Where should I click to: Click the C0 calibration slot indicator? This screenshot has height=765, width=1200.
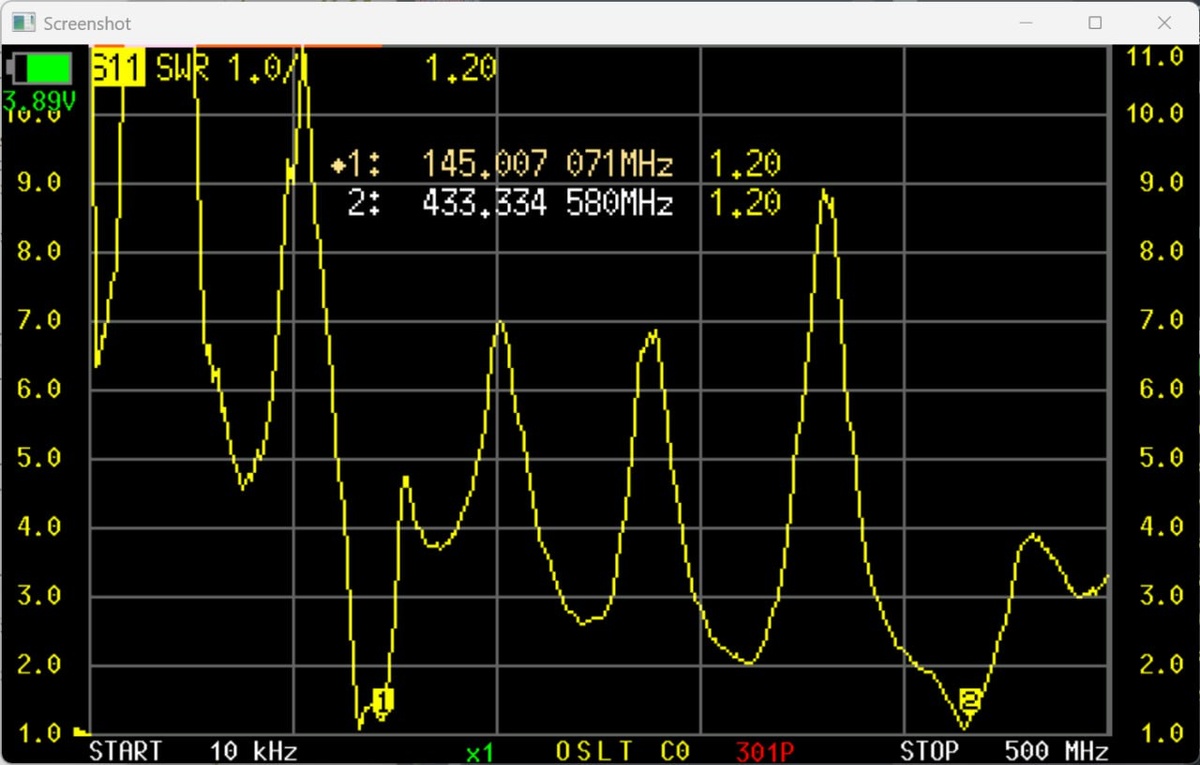[674, 750]
